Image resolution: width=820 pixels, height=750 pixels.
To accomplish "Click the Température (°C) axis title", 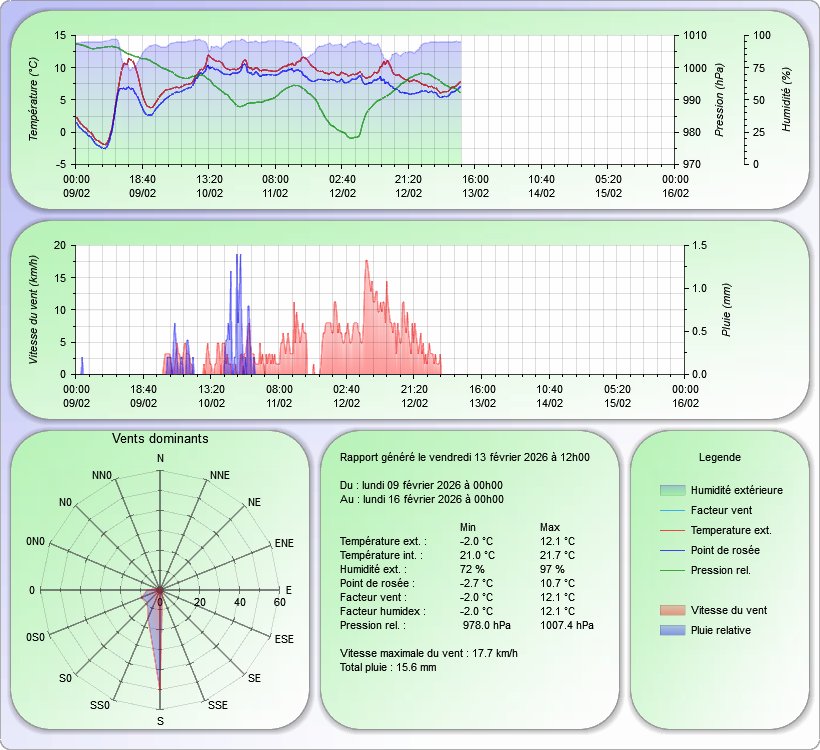I will [34, 98].
